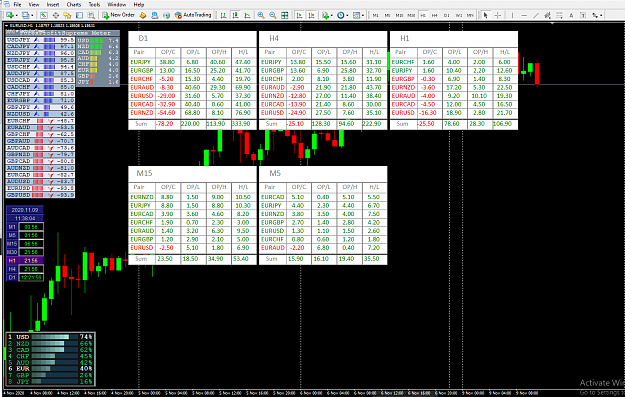625x397 pixels.
Task: Set timeframe to MN in toolbar
Action: tap(470, 15)
